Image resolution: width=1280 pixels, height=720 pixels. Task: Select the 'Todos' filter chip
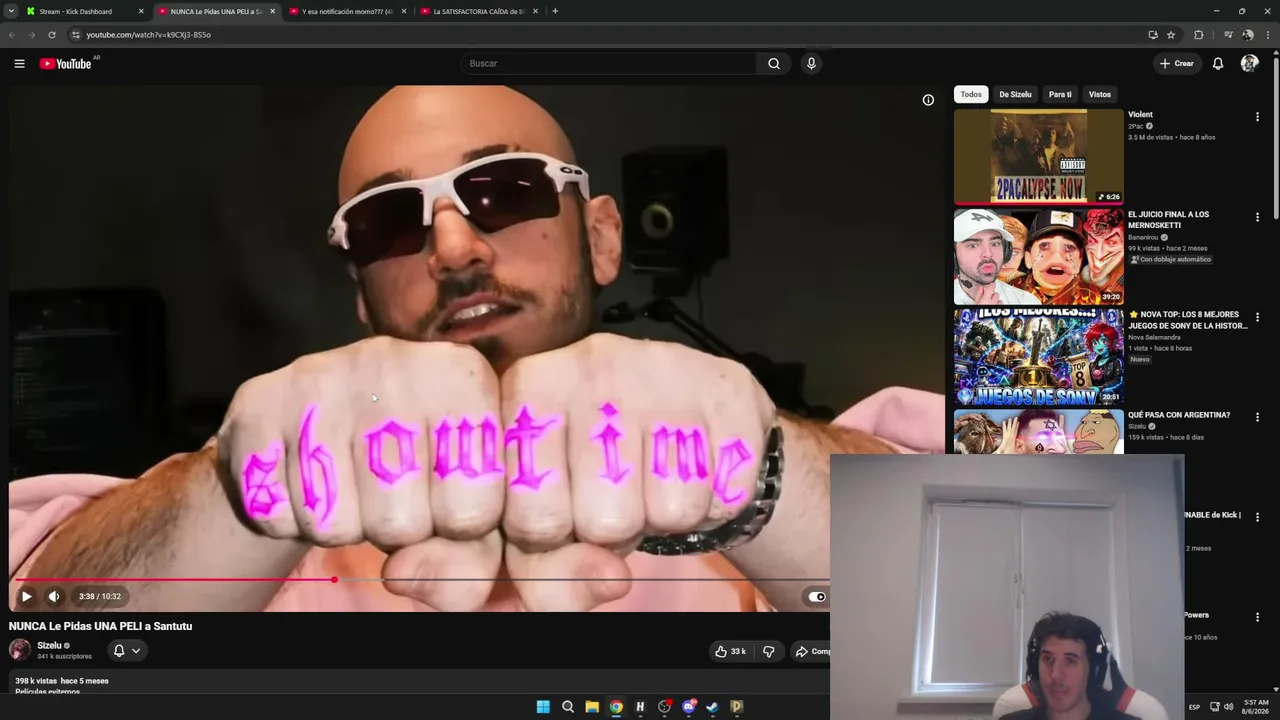(x=971, y=94)
